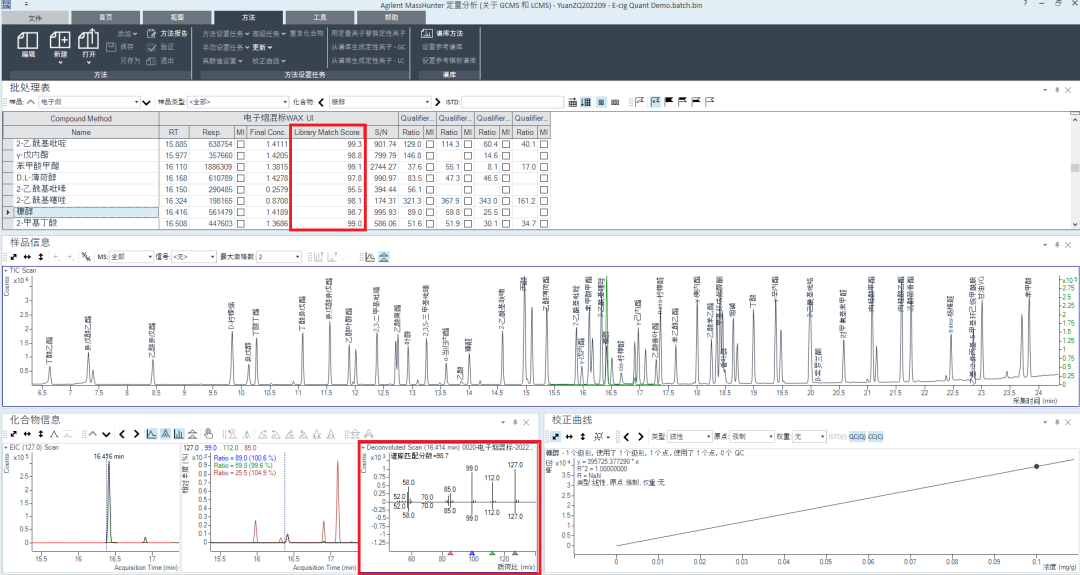Go to next sample with down arrow

click(x=146, y=103)
